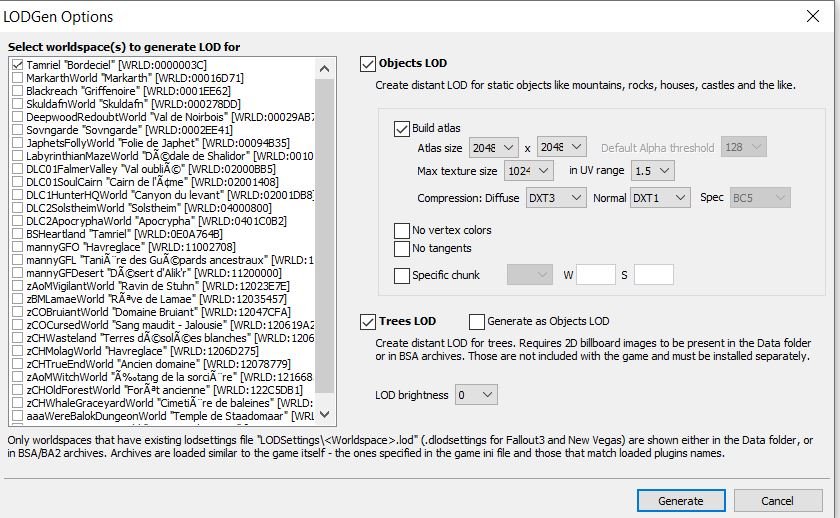
Task: Tick the zCOBruiantWorld "Domaine Bruiant" checkbox
Action: click(17, 312)
